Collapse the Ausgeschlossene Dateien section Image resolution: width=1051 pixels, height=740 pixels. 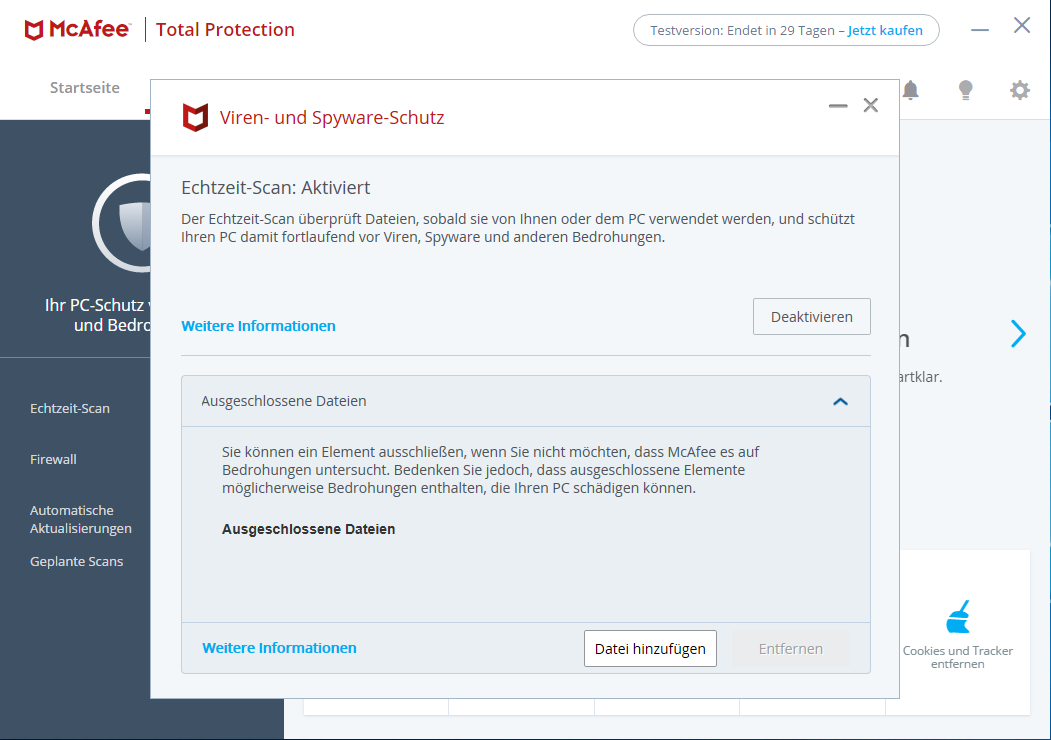tap(840, 401)
